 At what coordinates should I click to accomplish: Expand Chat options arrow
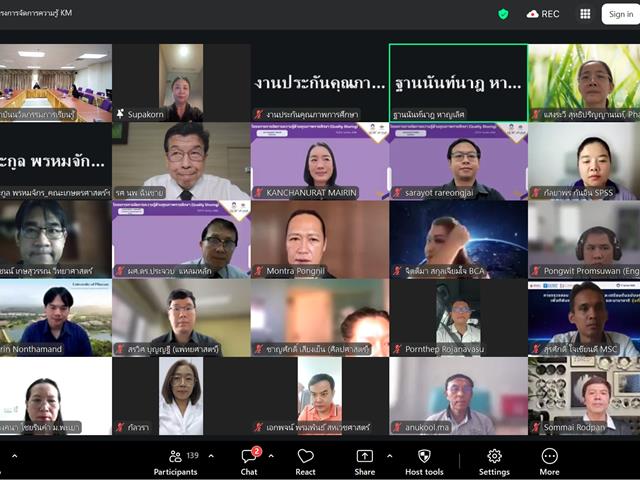point(271,456)
